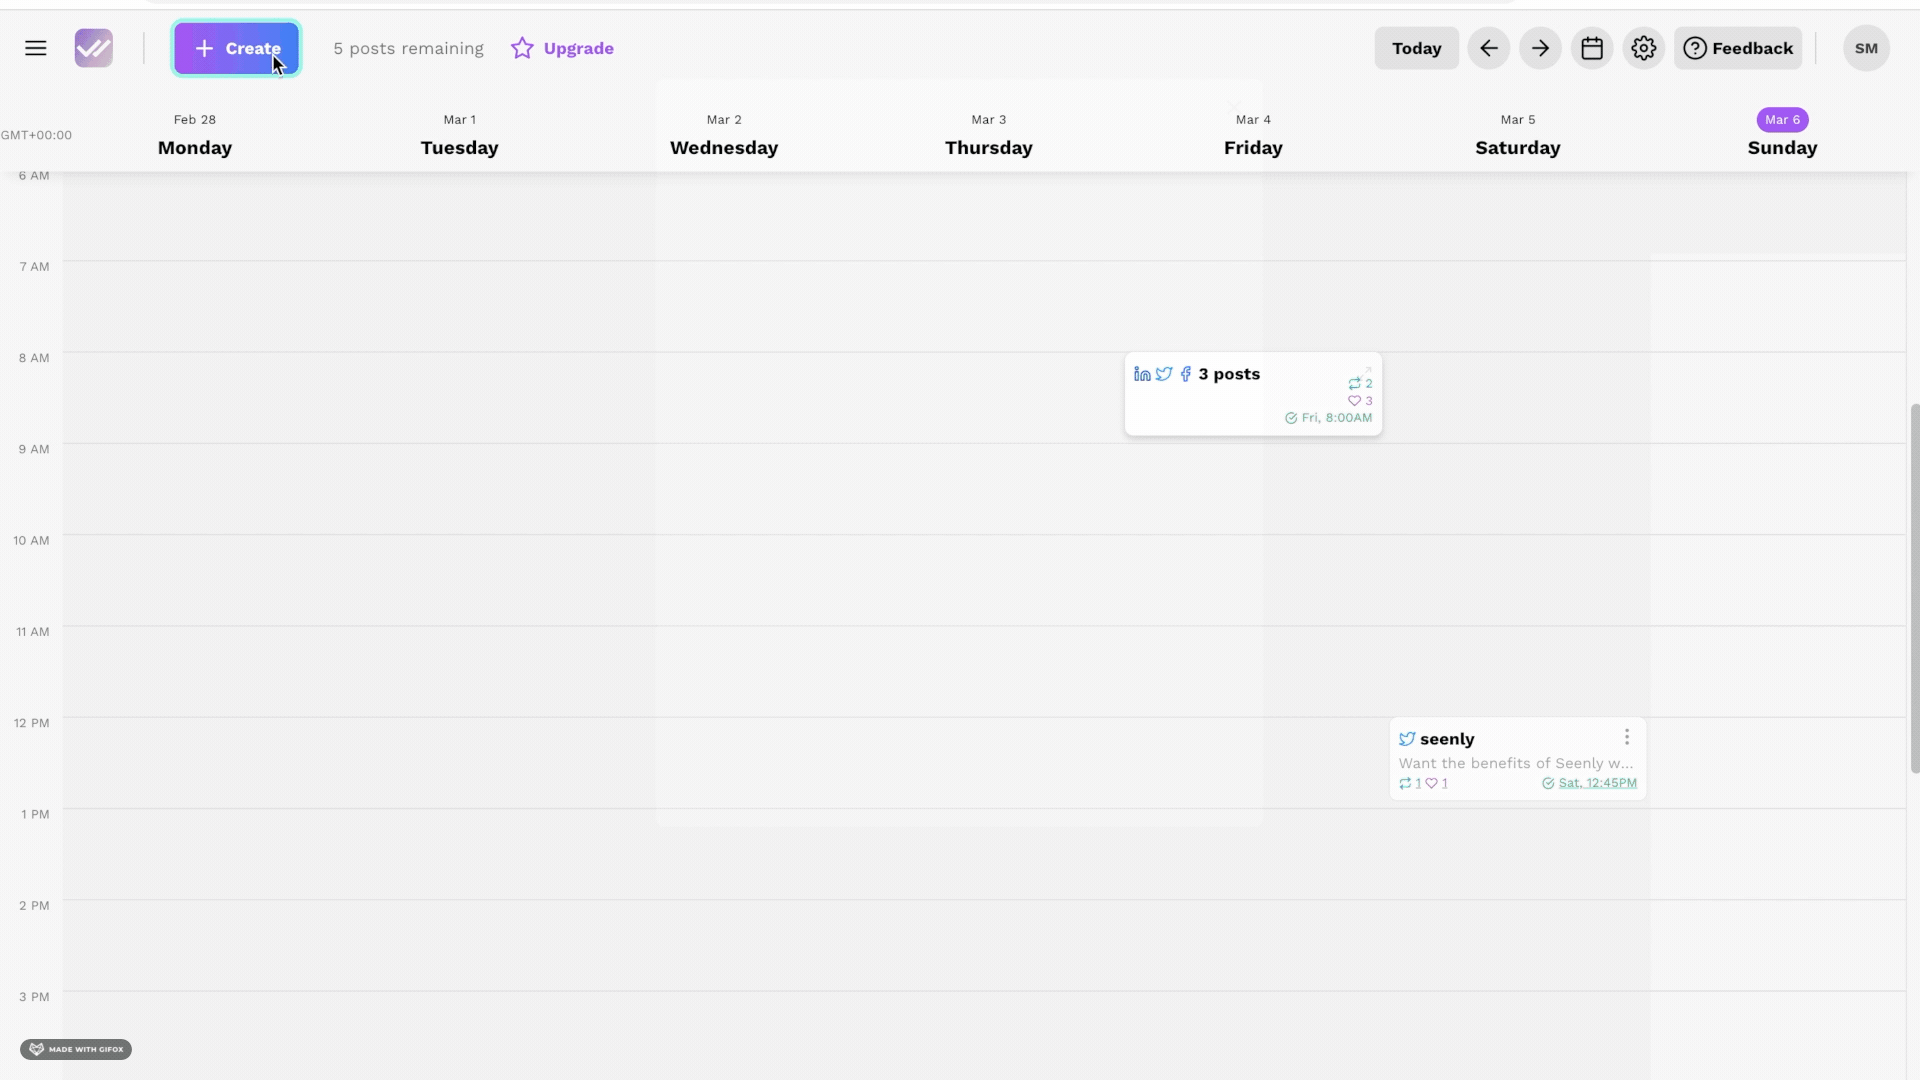The height and width of the screenshot is (1080, 1920).
Task: Open the settings gear icon
Action: (1644, 48)
